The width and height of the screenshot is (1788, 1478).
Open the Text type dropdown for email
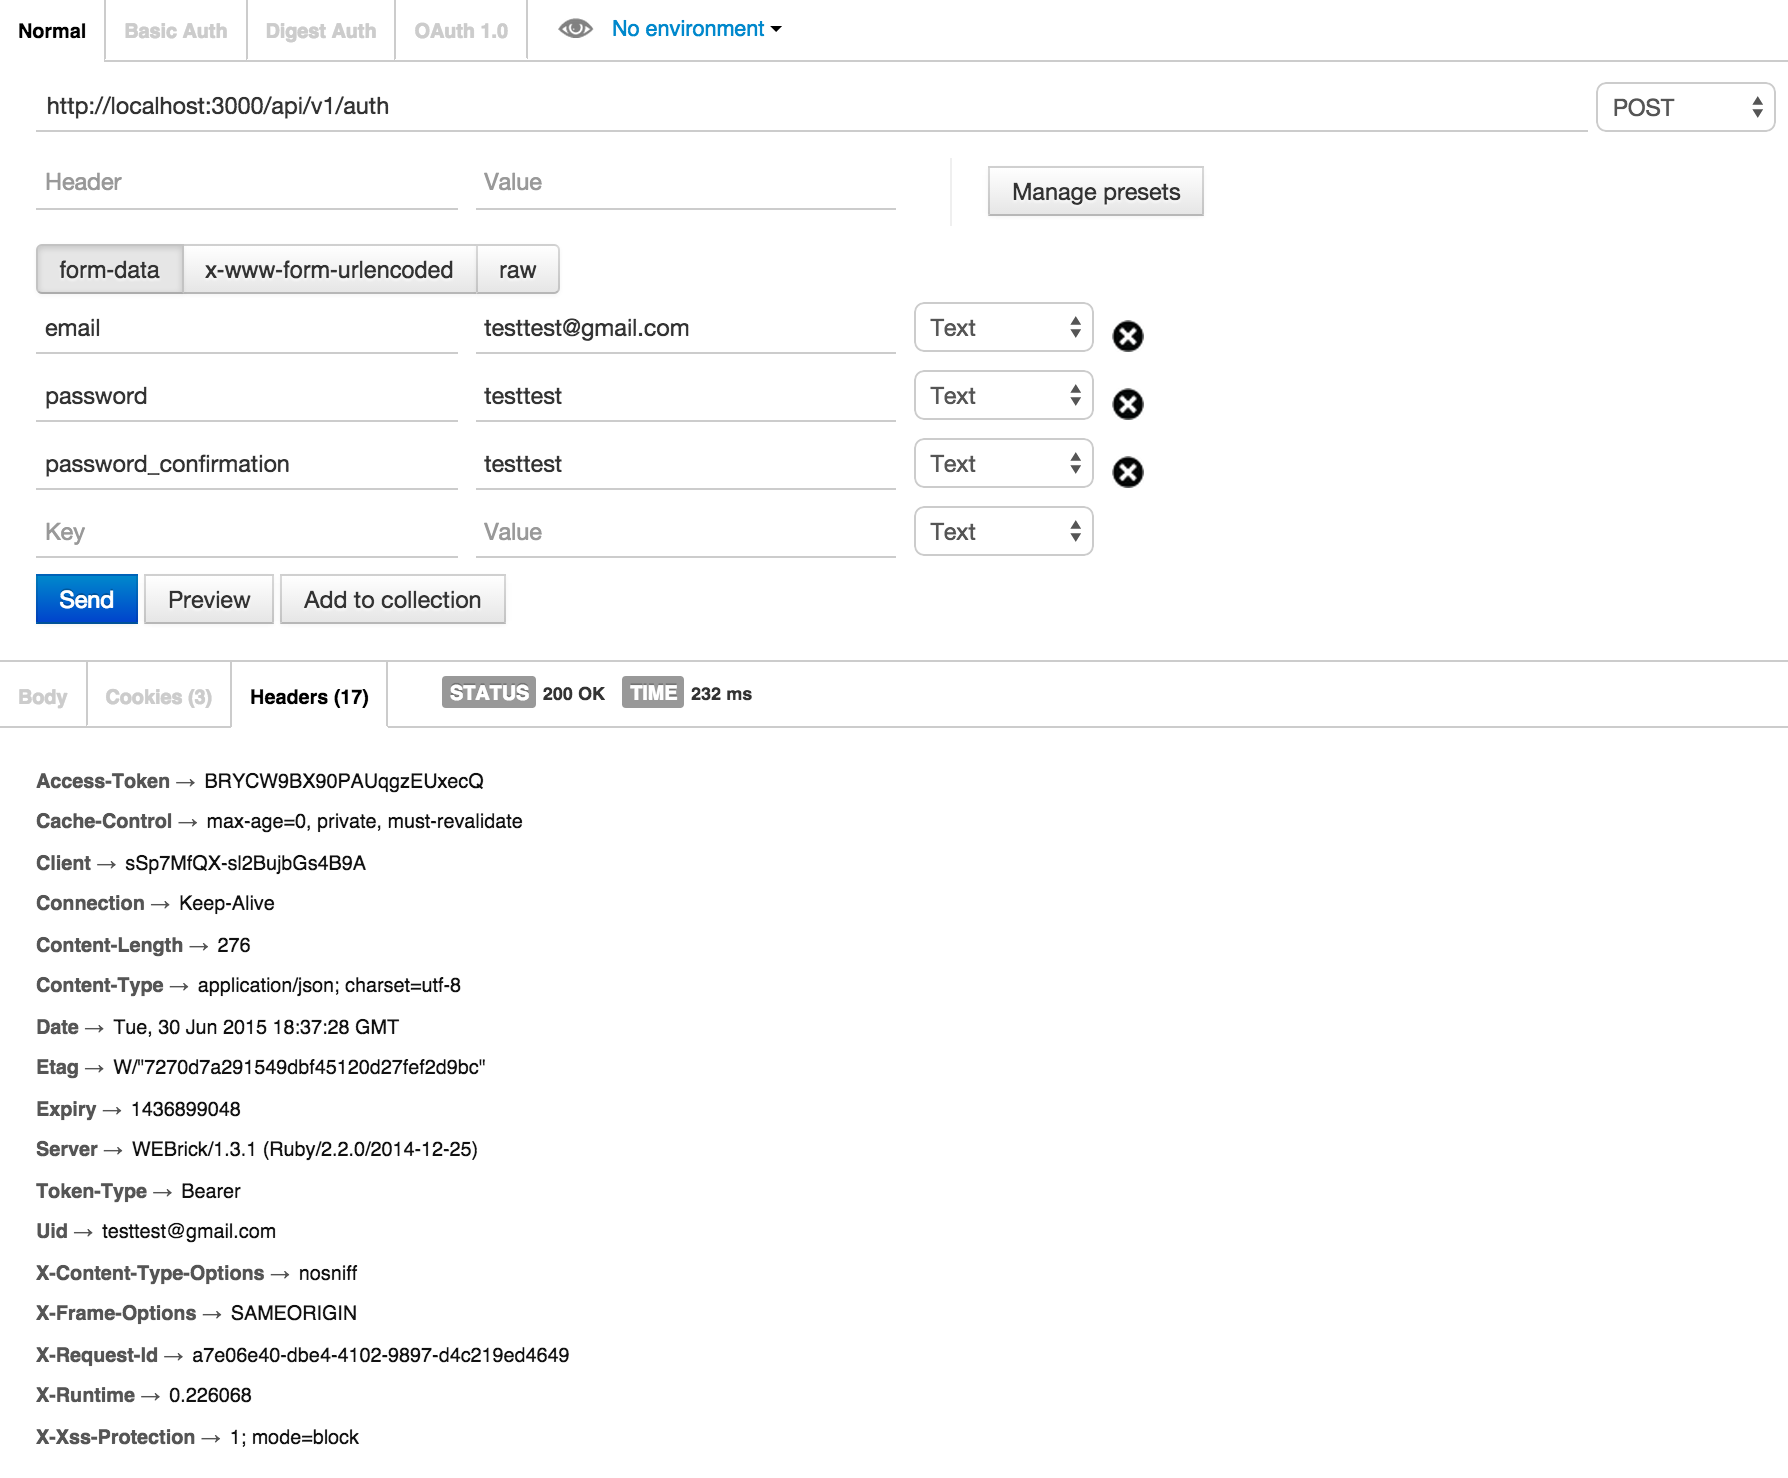1003,328
